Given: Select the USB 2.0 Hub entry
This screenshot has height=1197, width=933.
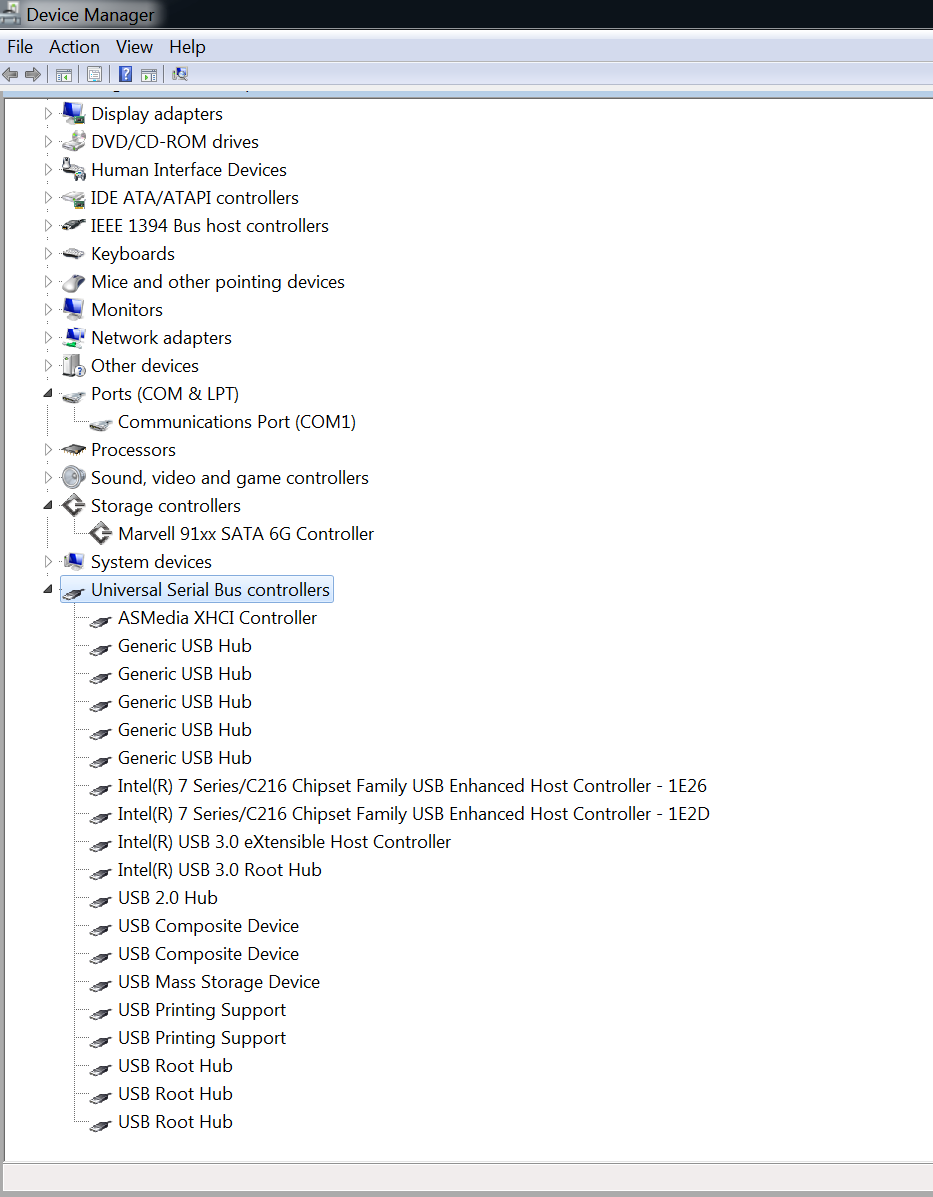Looking at the screenshot, I should point(168,898).
